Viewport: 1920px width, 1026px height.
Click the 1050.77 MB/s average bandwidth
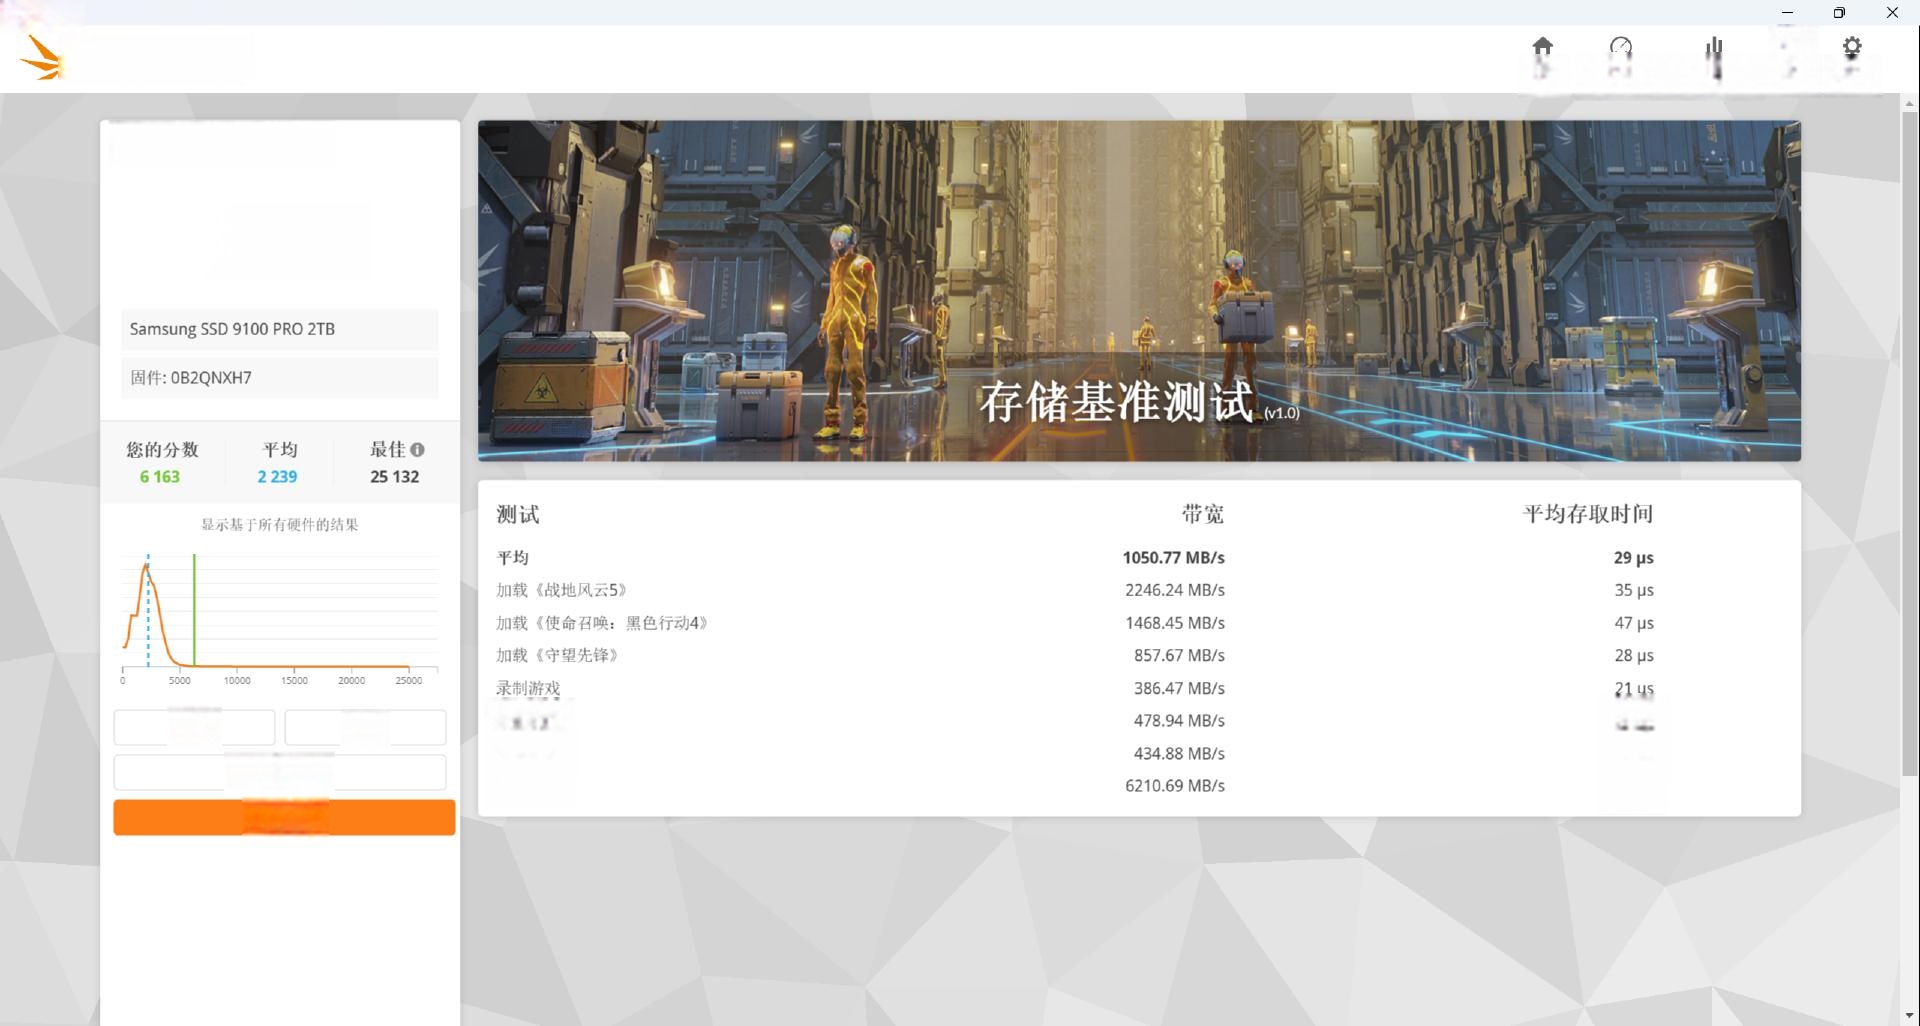pos(1173,558)
